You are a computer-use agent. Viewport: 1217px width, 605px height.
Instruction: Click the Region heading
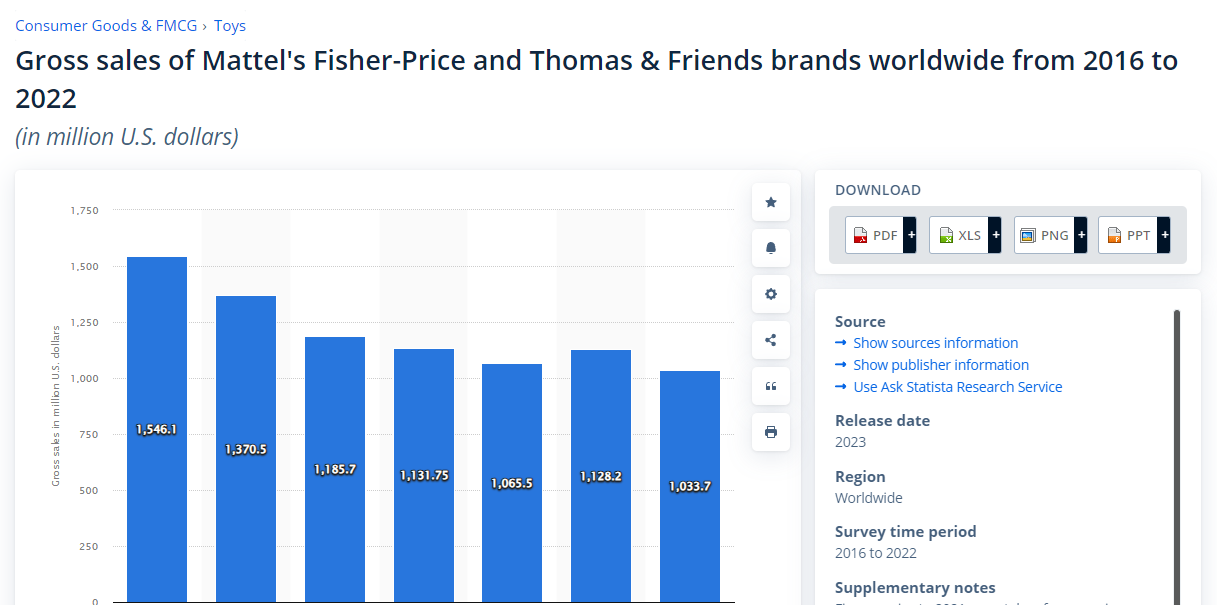(860, 477)
